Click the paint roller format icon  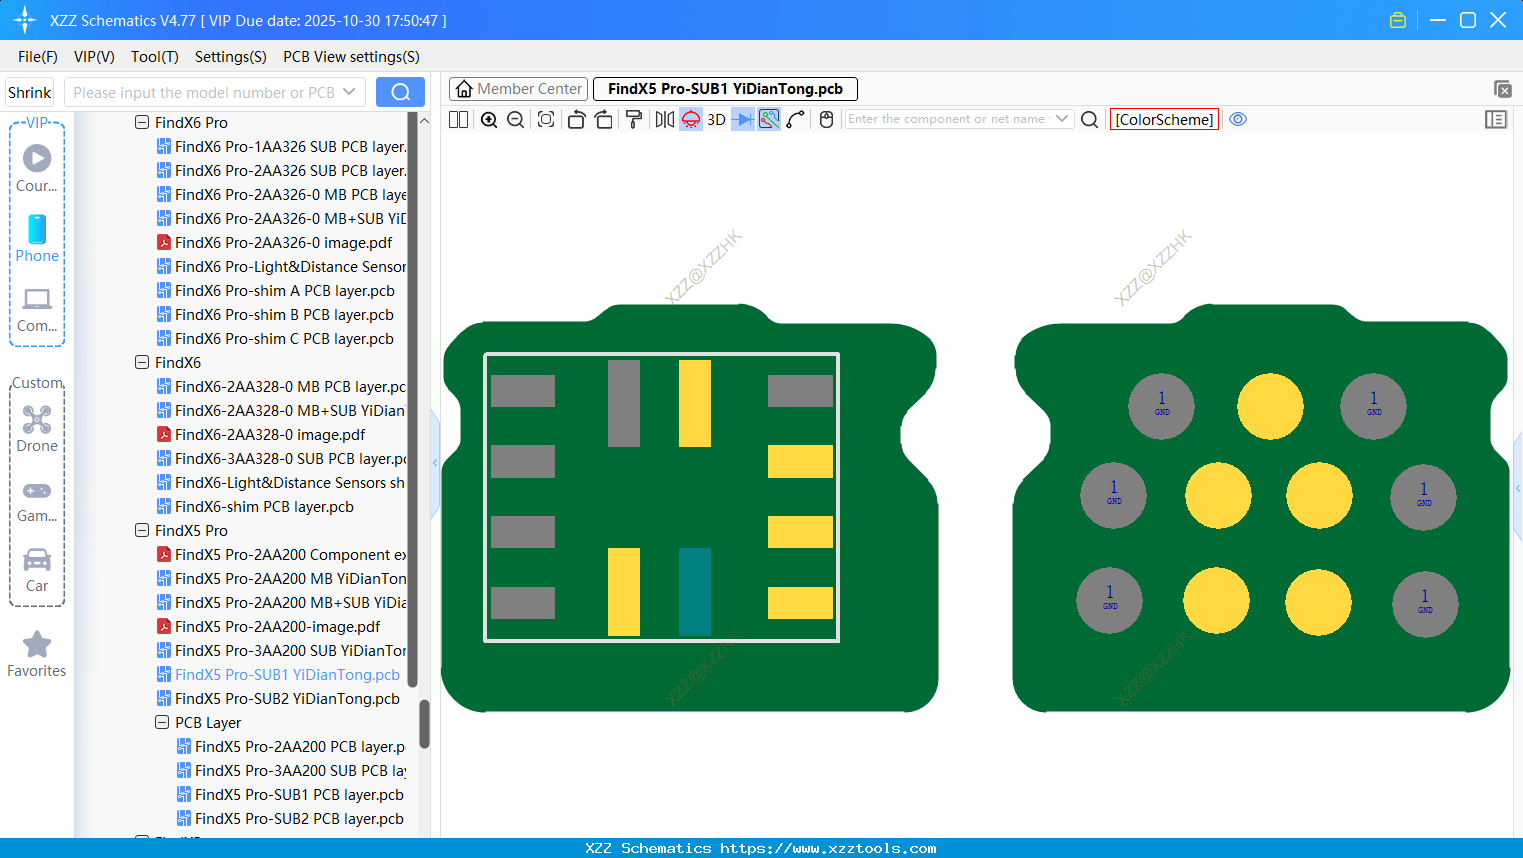(x=634, y=120)
